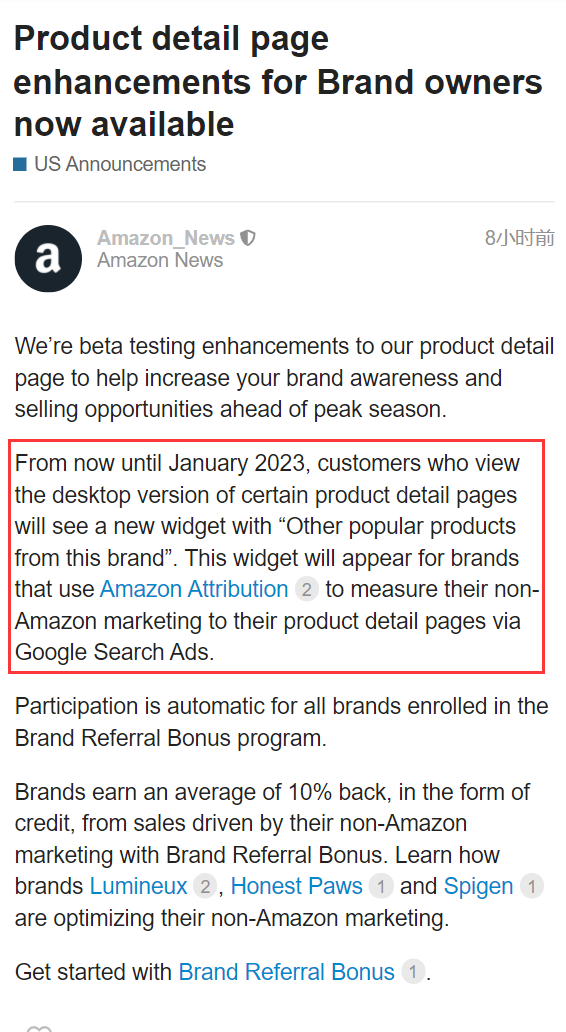Open the Spigen link
The width and height of the screenshot is (566, 1032).
[478, 887]
